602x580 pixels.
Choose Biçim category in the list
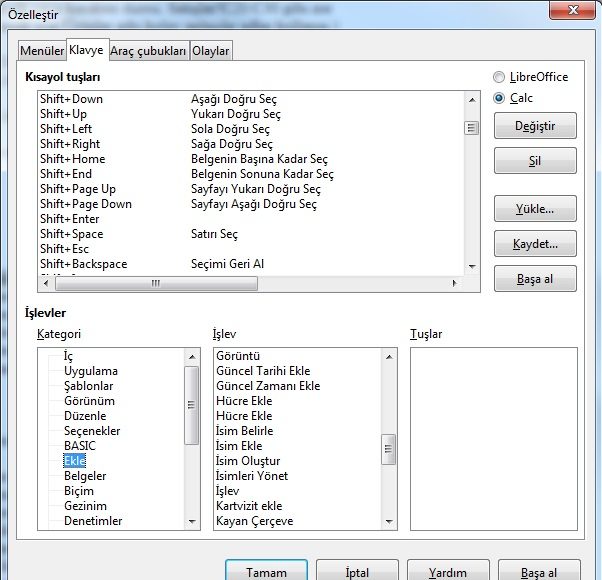[x=79, y=491]
